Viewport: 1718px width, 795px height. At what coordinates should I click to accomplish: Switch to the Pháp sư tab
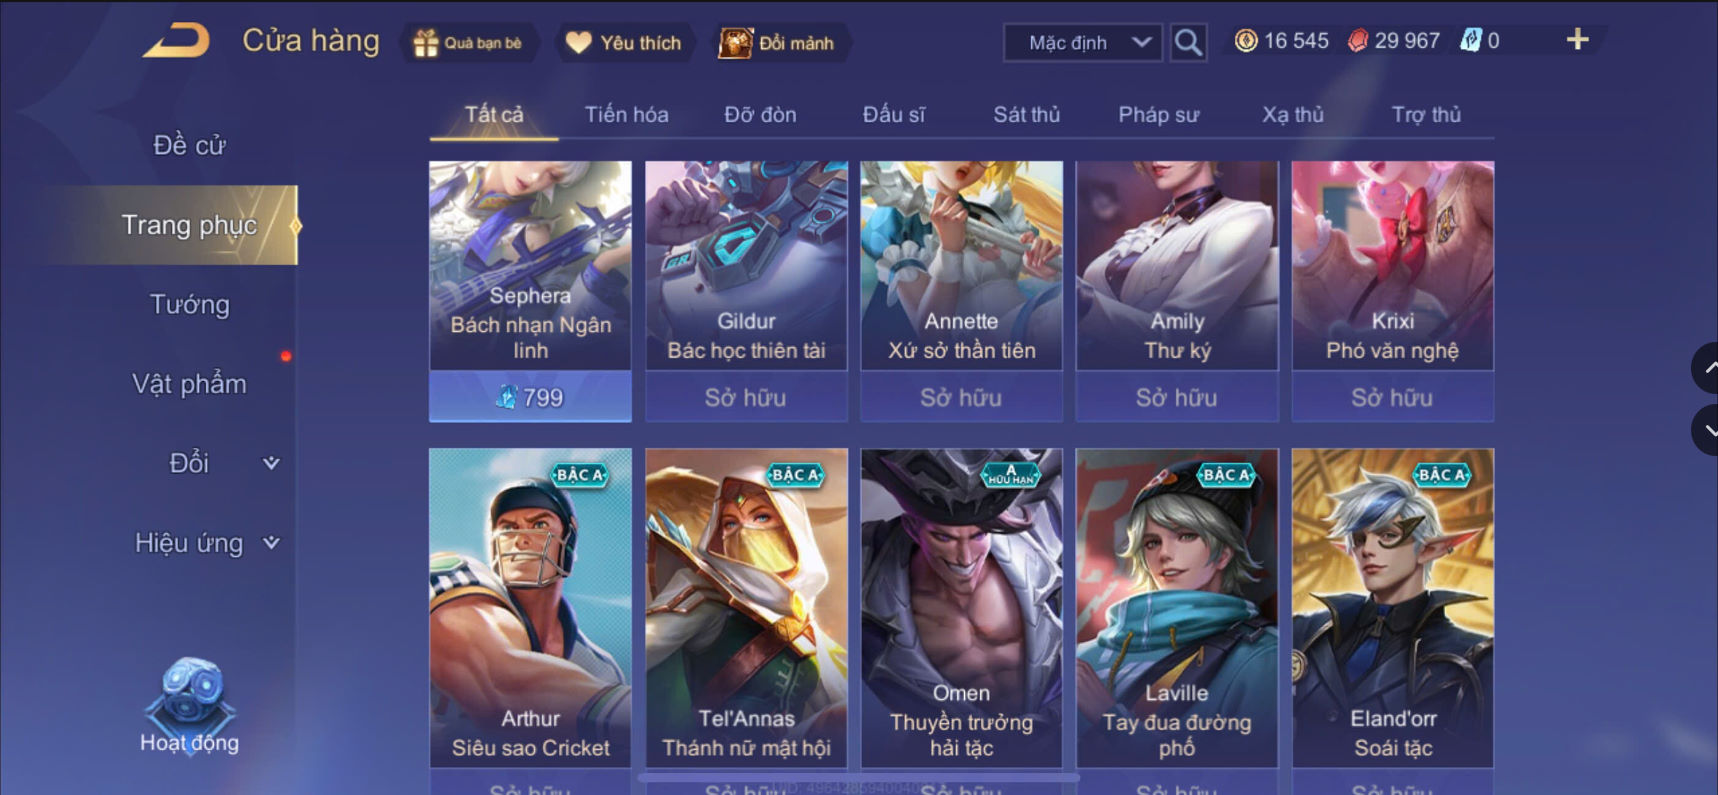[x=1158, y=115]
